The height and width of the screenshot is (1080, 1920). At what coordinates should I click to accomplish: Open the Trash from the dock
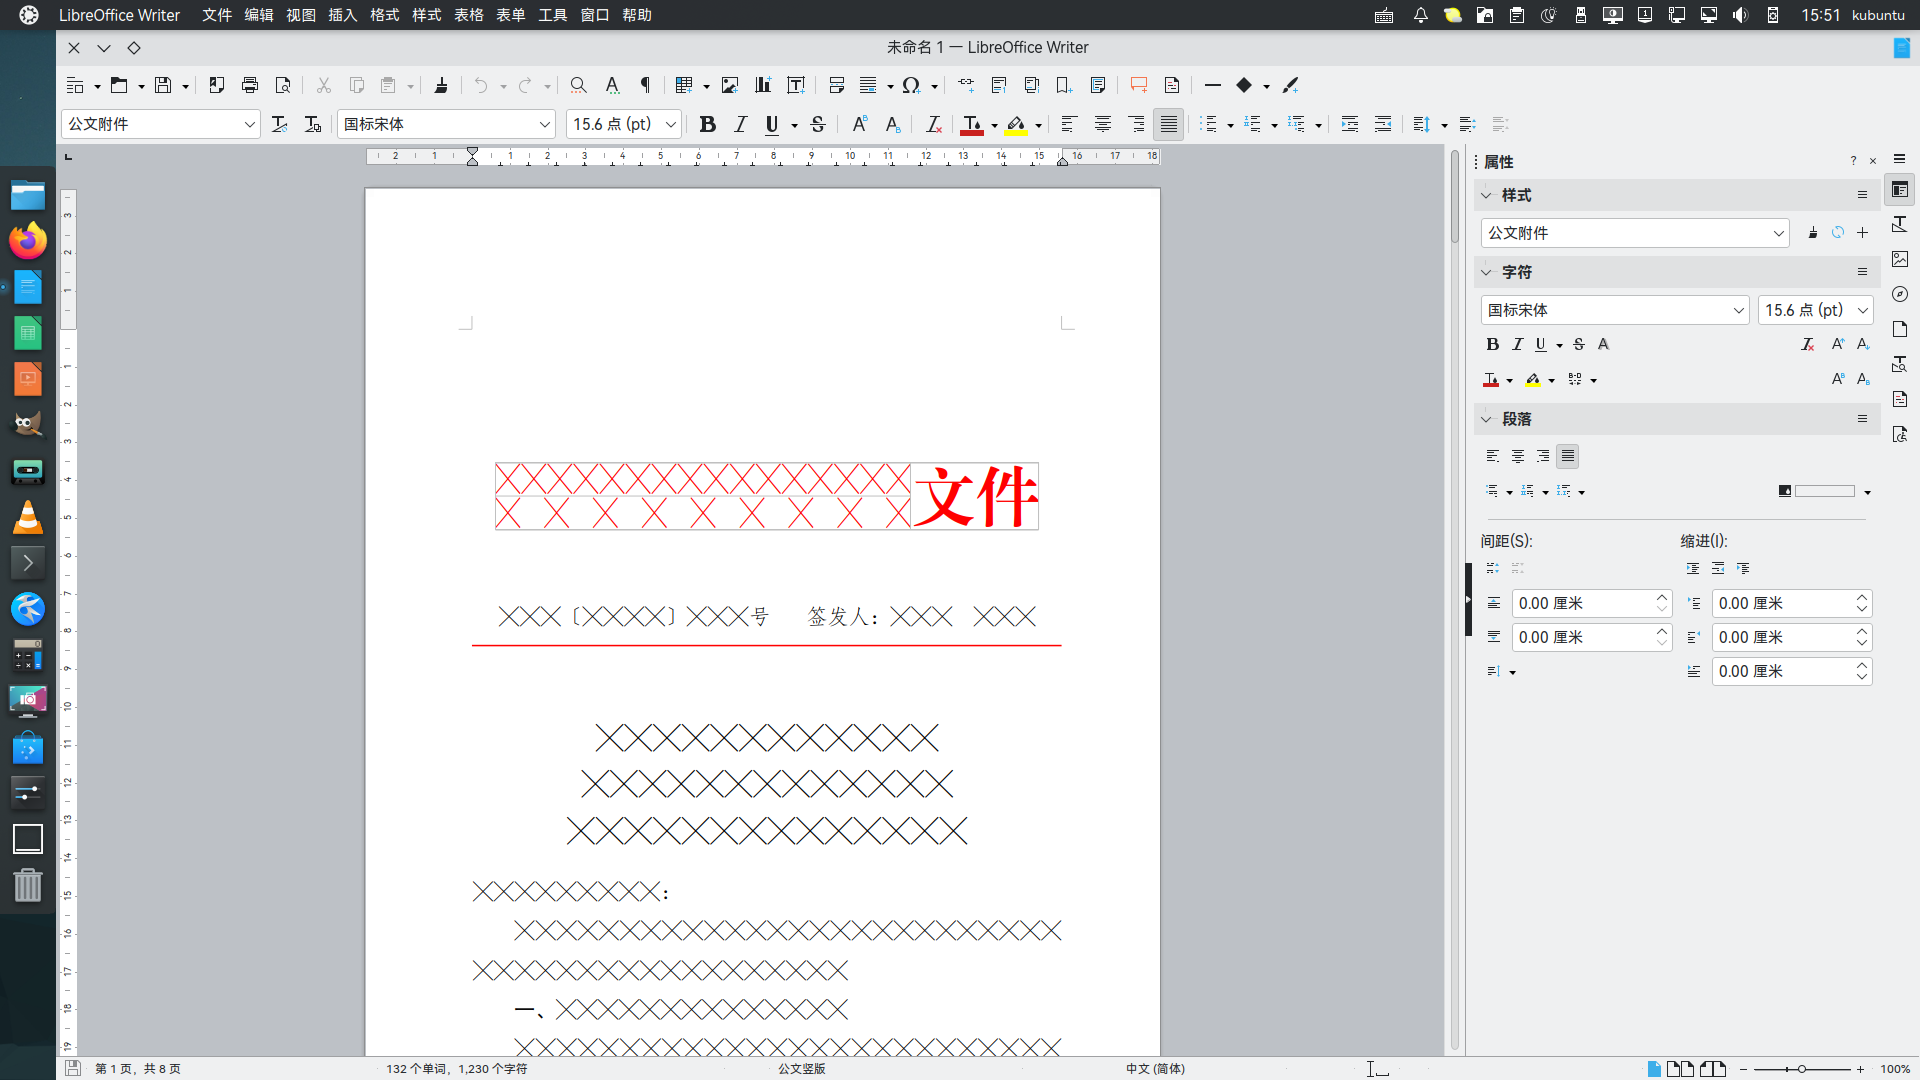(x=28, y=884)
